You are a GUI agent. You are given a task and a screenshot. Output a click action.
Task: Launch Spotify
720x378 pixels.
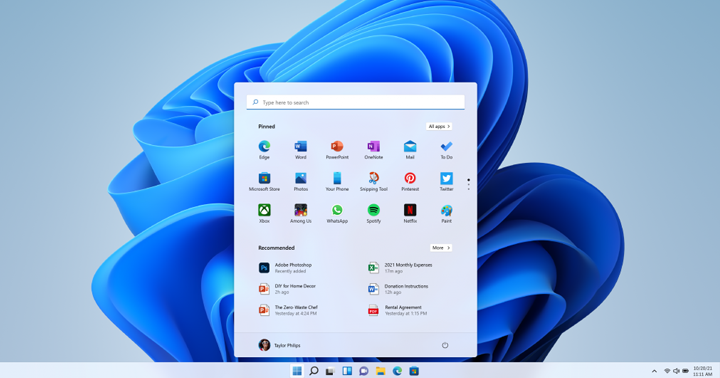click(373, 214)
